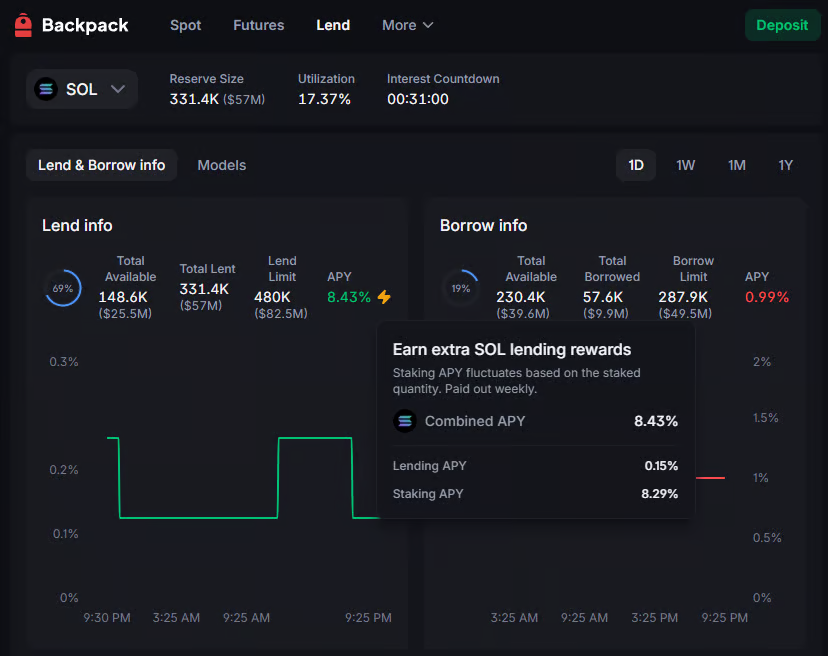The width and height of the screenshot is (828, 656).
Task: Click the 69% lend utilization ring
Action: pos(63,288)
